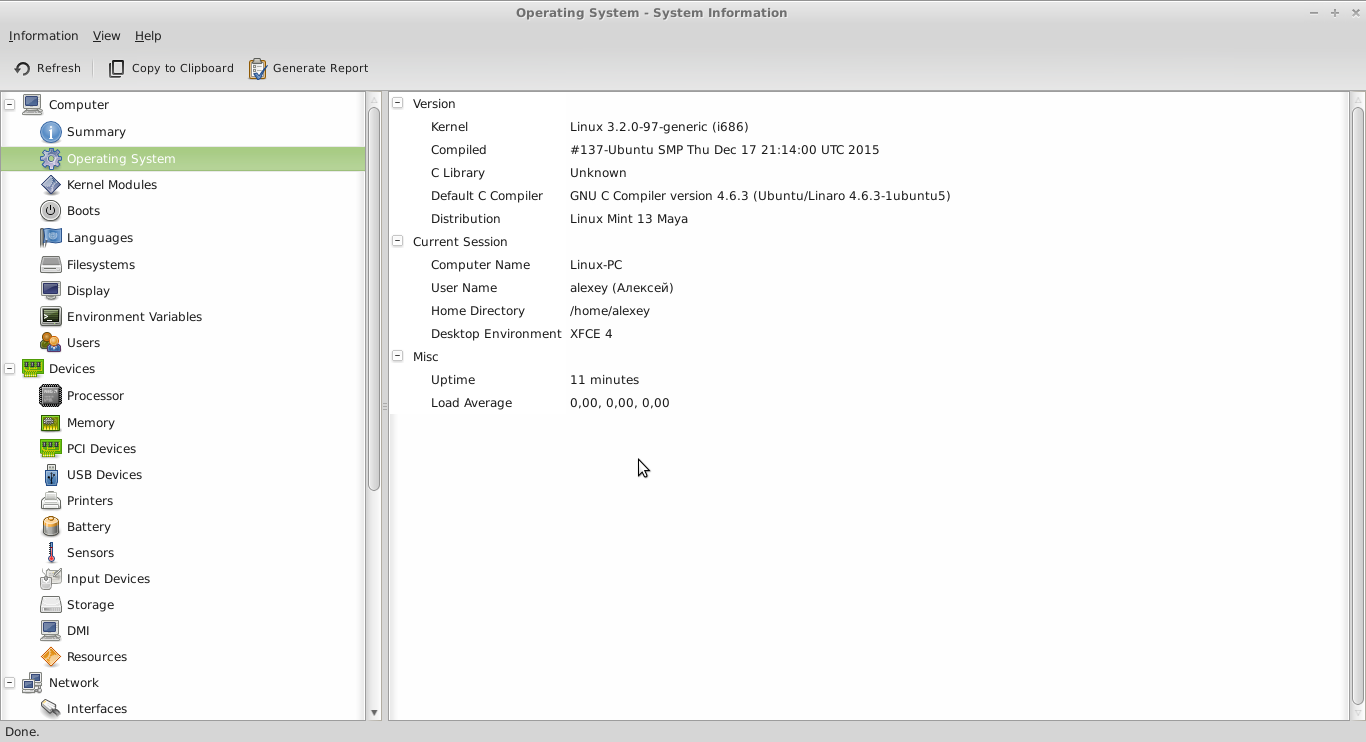Viewport: 1366px width, 742px height.
Task: Click the Processor chip icon
Action: [50, 396]
